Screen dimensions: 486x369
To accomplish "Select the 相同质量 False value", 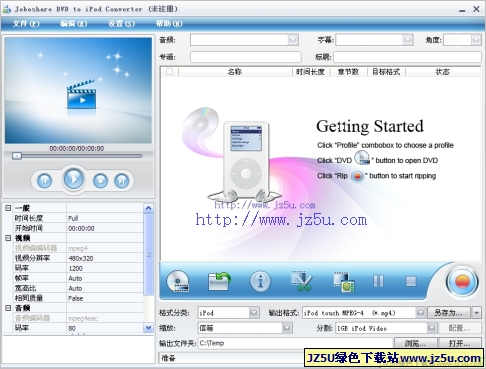I will click(x=105, y=298).
